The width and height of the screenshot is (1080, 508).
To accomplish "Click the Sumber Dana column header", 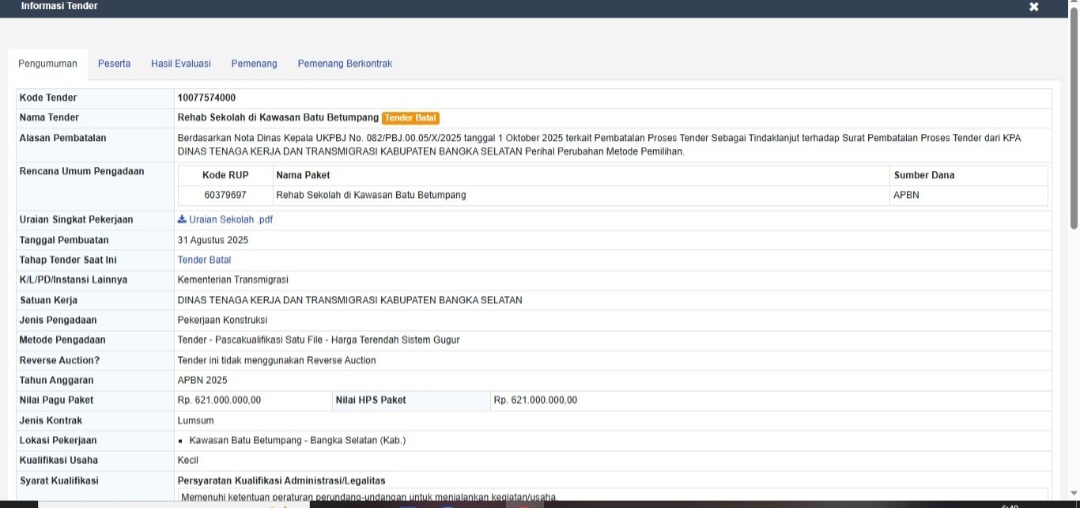I will (923, 175).
